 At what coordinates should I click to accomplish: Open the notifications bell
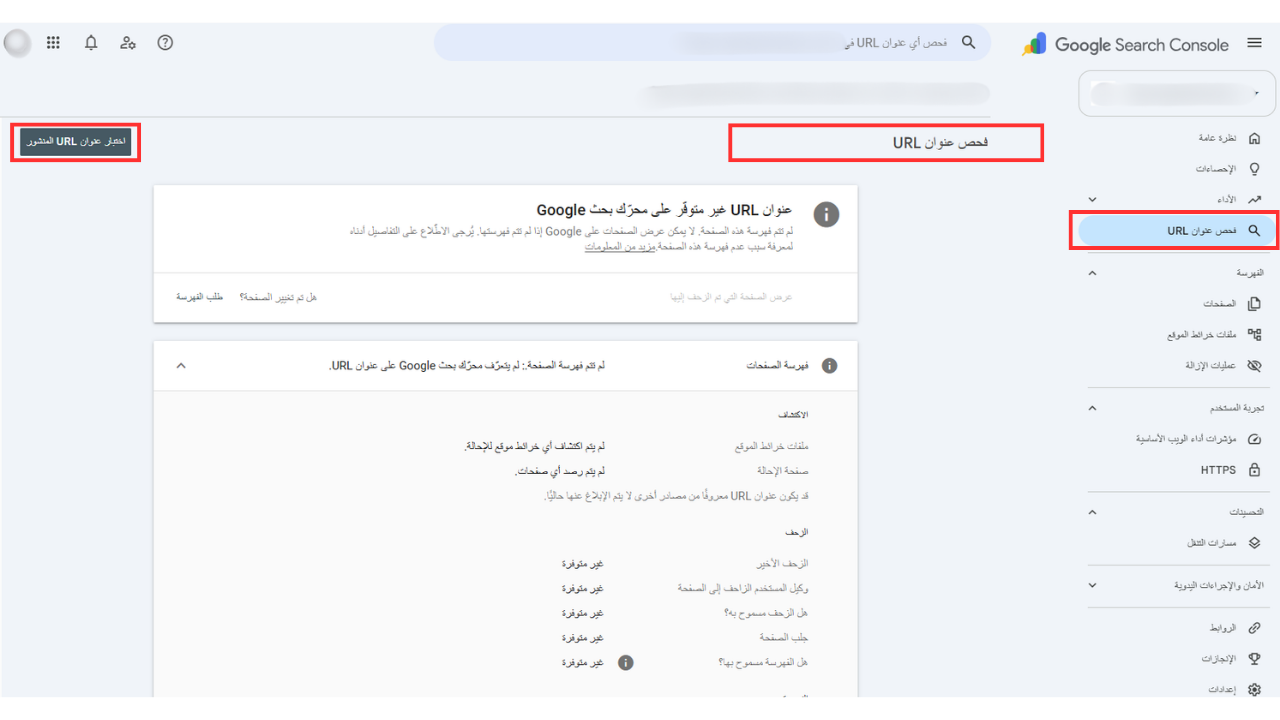pos(91,43)
